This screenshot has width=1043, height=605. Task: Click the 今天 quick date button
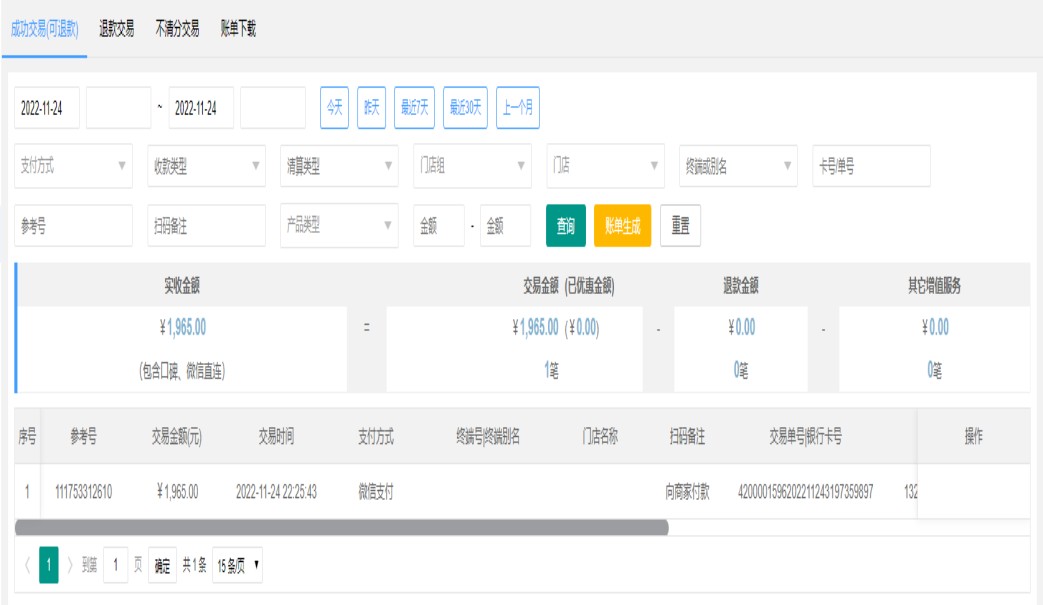[334, 108]
